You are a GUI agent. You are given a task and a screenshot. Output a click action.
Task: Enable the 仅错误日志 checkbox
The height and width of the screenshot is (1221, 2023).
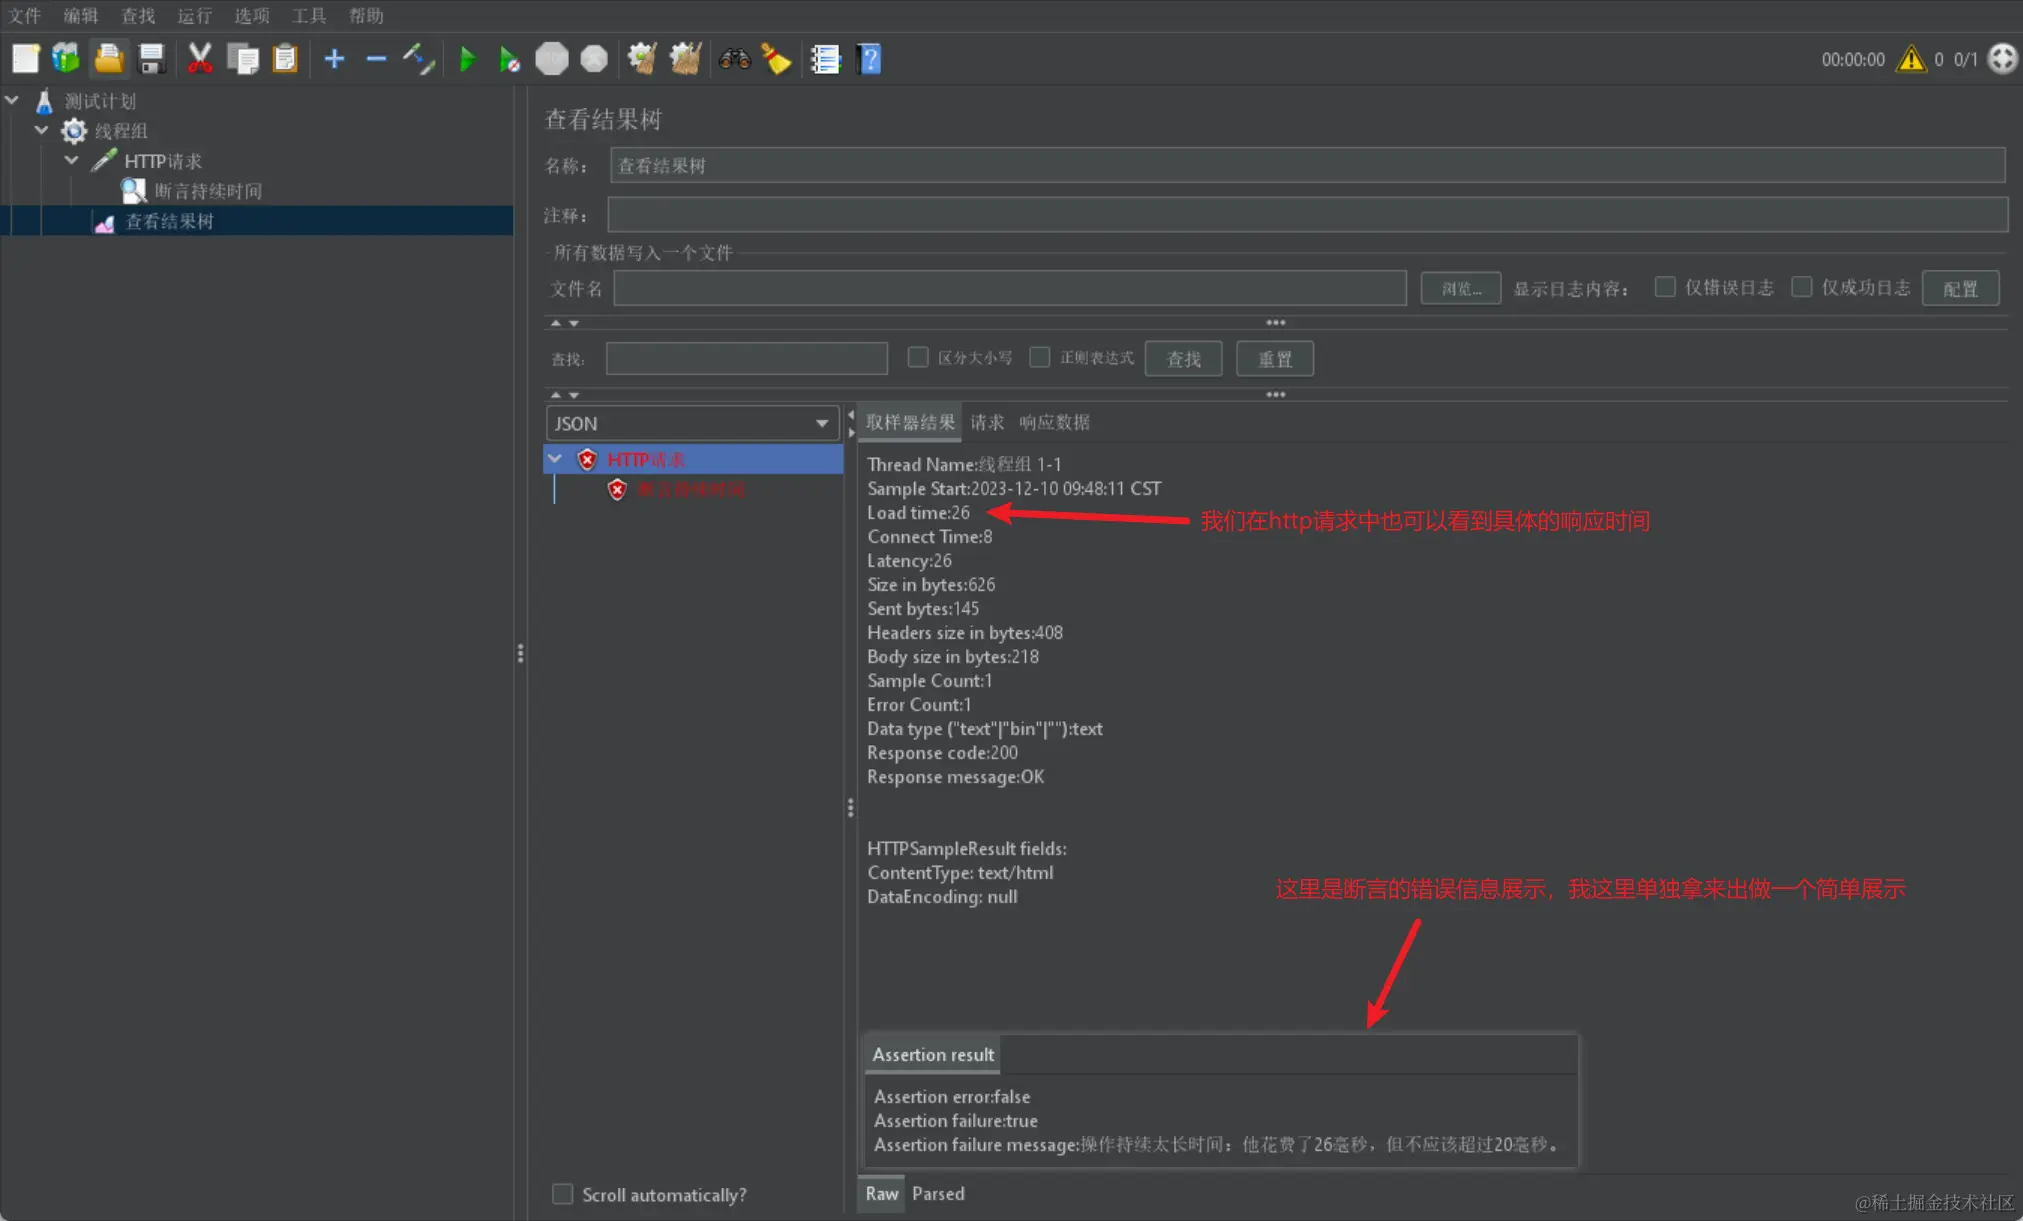tap(1665, 288)
